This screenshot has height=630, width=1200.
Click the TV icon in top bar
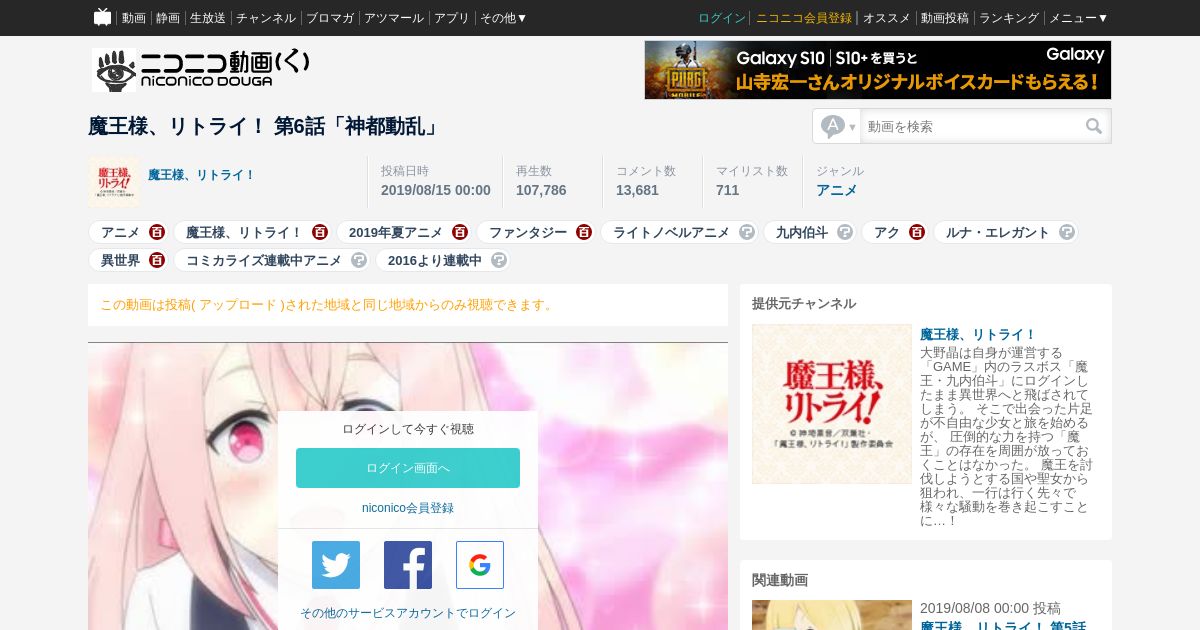point(102,17)
